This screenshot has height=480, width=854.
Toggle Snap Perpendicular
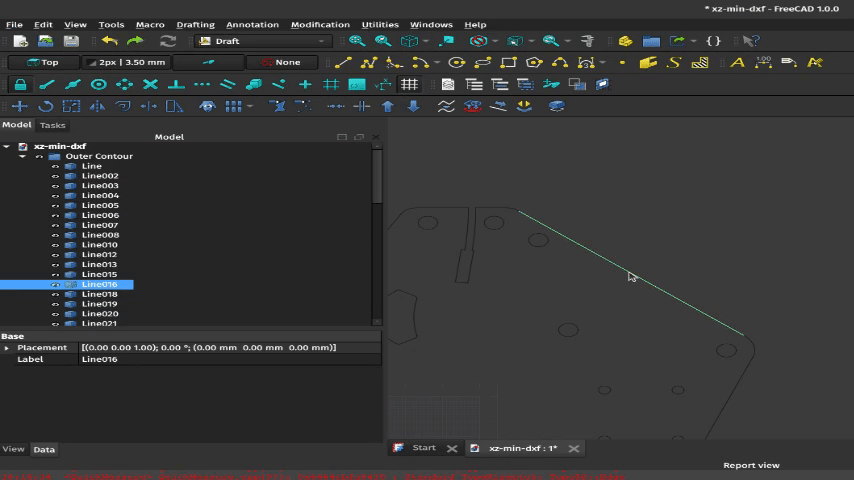pos(176,84)
